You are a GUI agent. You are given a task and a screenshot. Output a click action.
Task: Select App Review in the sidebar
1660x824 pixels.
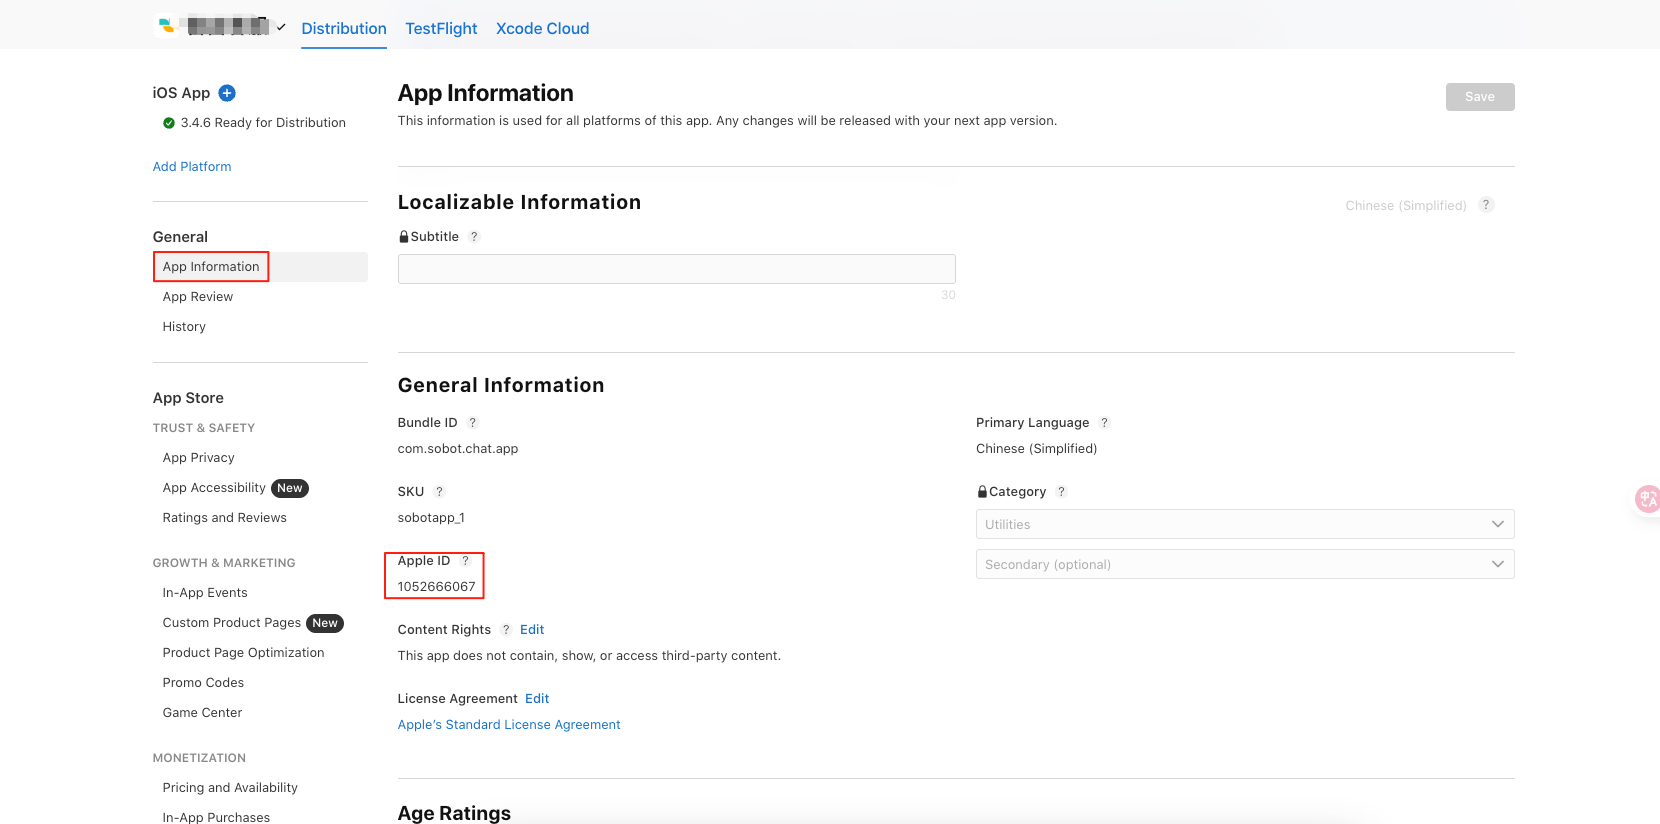[198, 297]
